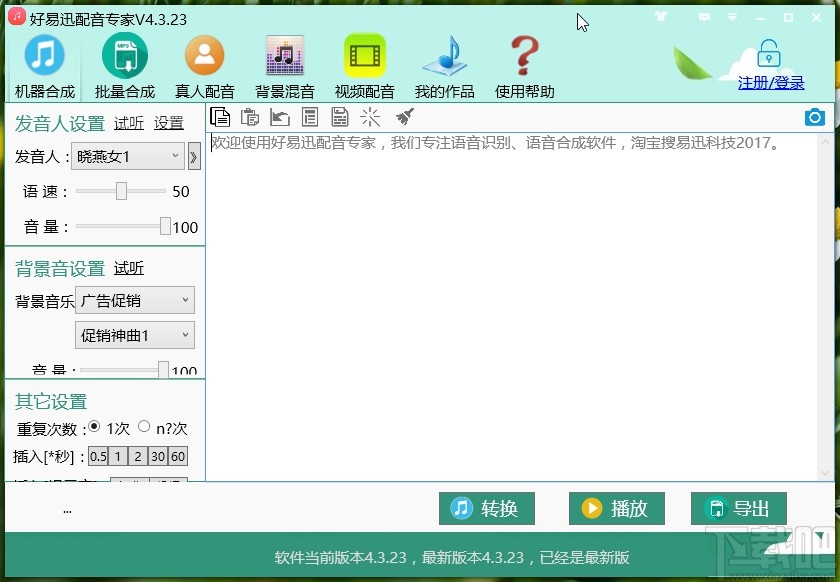840x582 pixels.
Task: Preview voice with 发音人设置 试听
Action: 129,123
